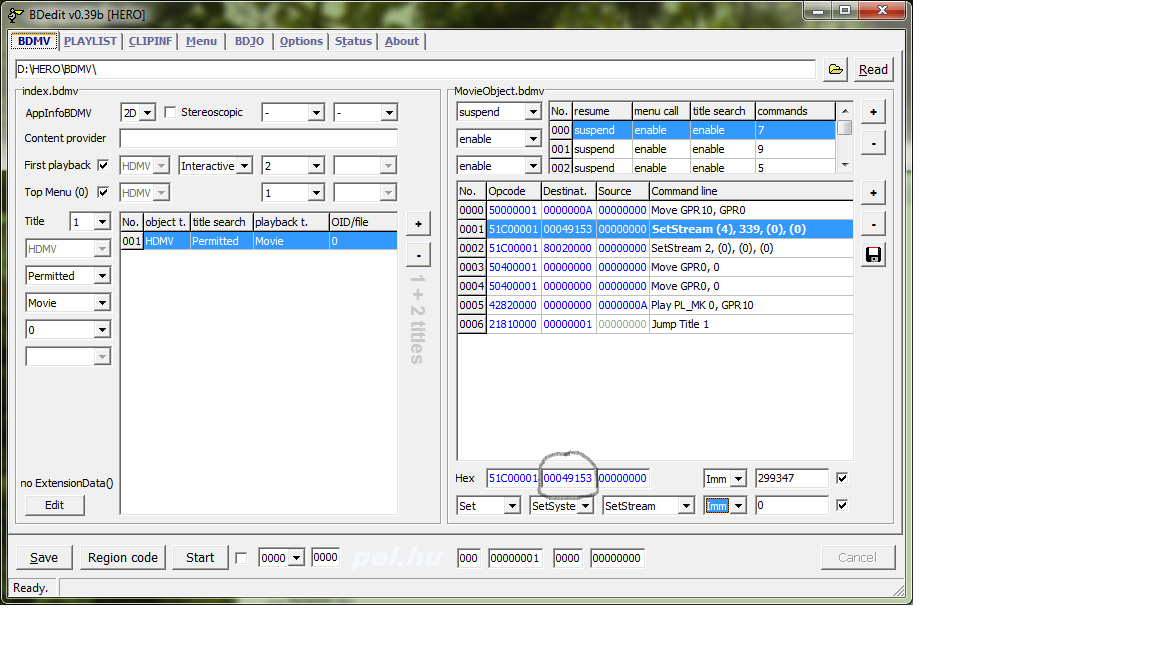Switch to the BDJO tab

tap(249, 41)
